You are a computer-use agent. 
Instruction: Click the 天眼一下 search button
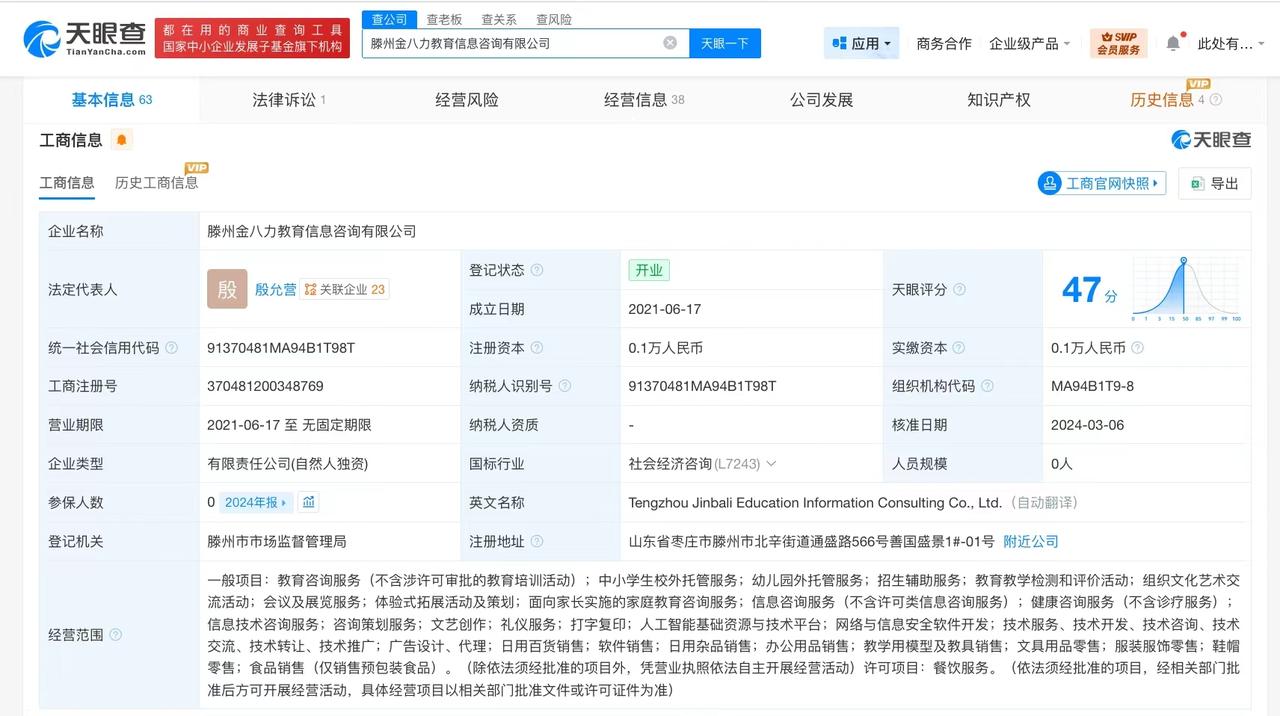point(725,43)
